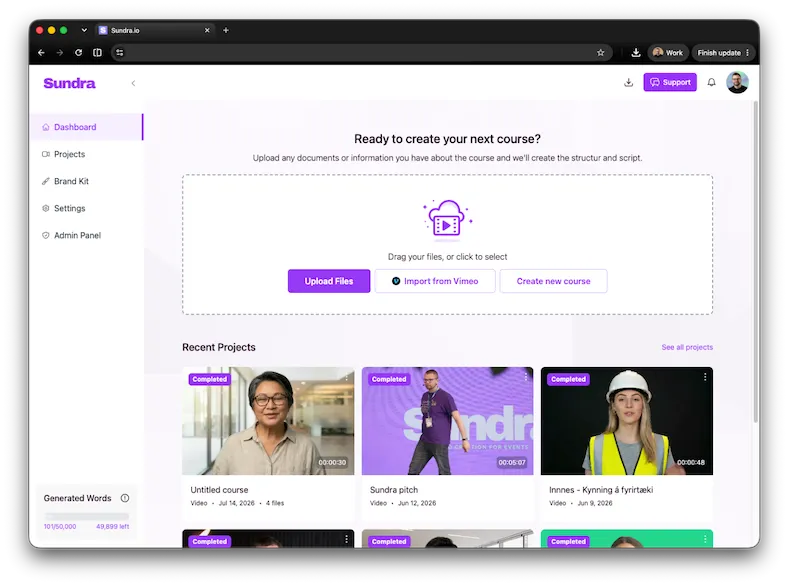The height and width of the screenshot is (586, 800).
Task: Reload the page with refresh icon
Action: click(x=78, y=53)
